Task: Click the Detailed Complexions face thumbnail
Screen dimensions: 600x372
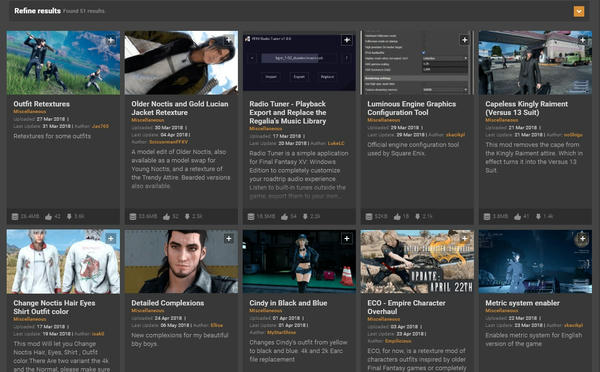Action: [x=181, y=262]
